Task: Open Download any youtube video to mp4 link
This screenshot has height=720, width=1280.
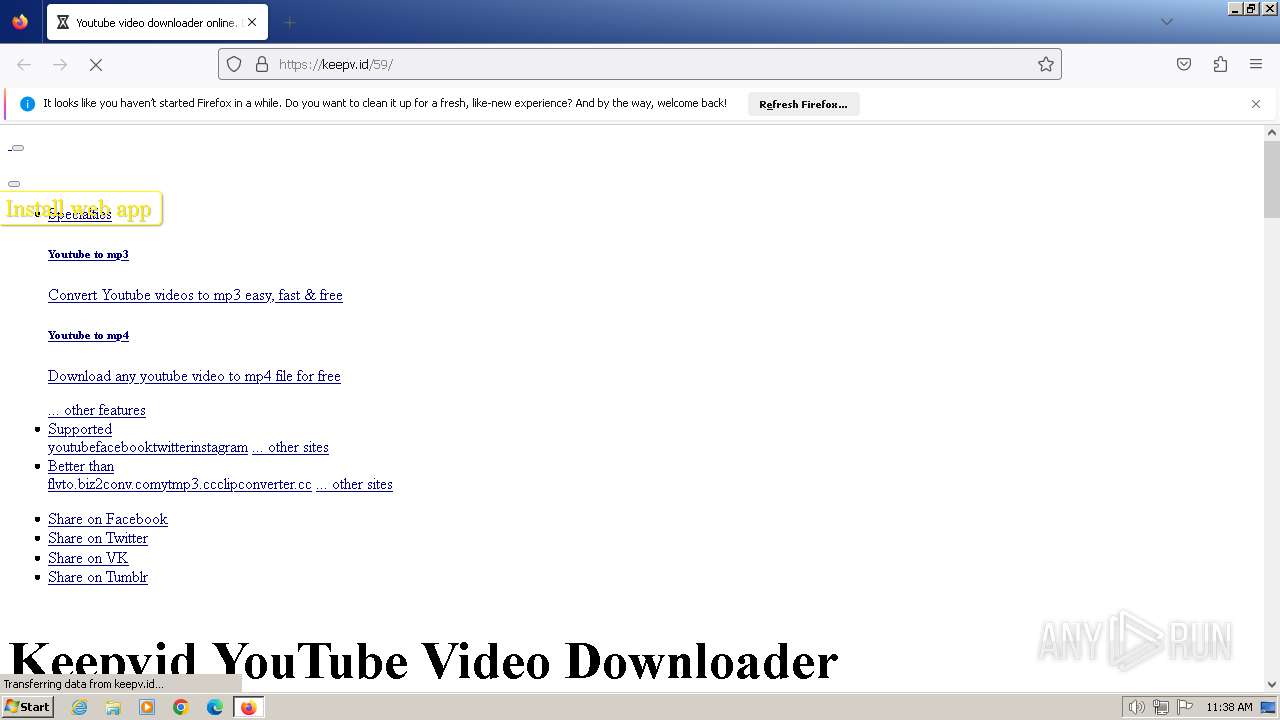Action: [x=194, y=376]
